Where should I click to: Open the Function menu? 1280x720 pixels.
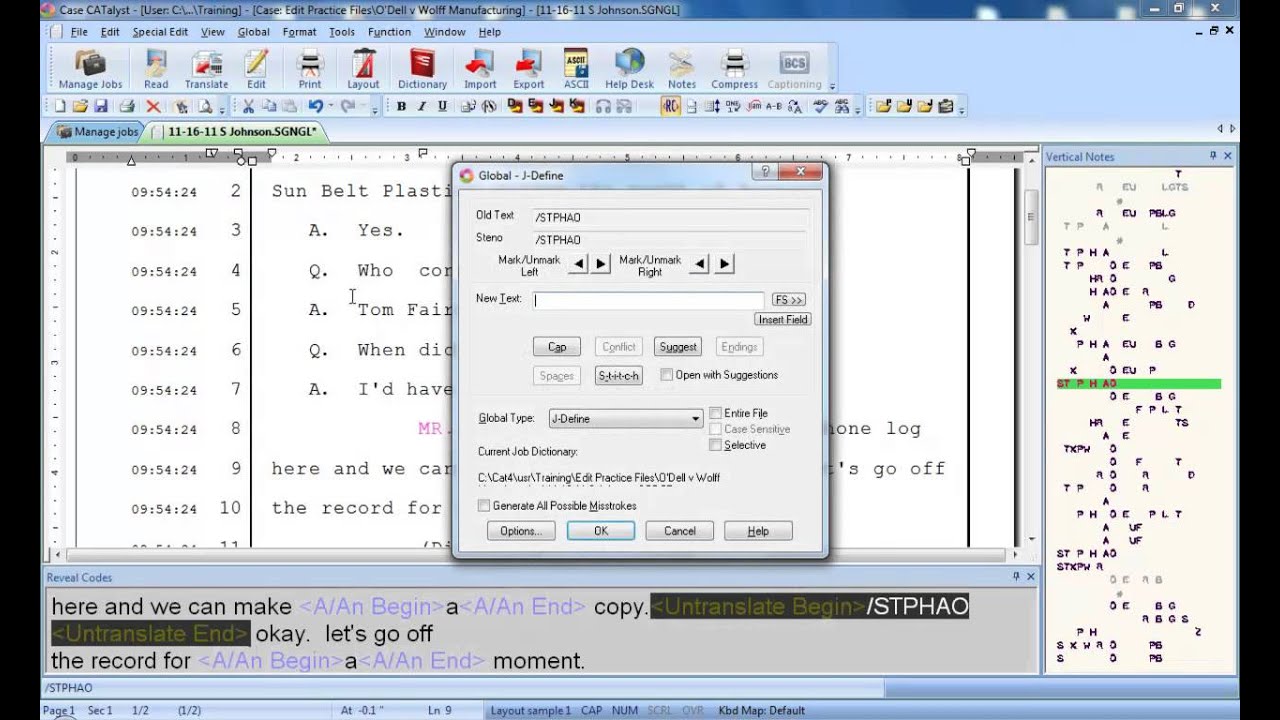click(x=389, y=32)
